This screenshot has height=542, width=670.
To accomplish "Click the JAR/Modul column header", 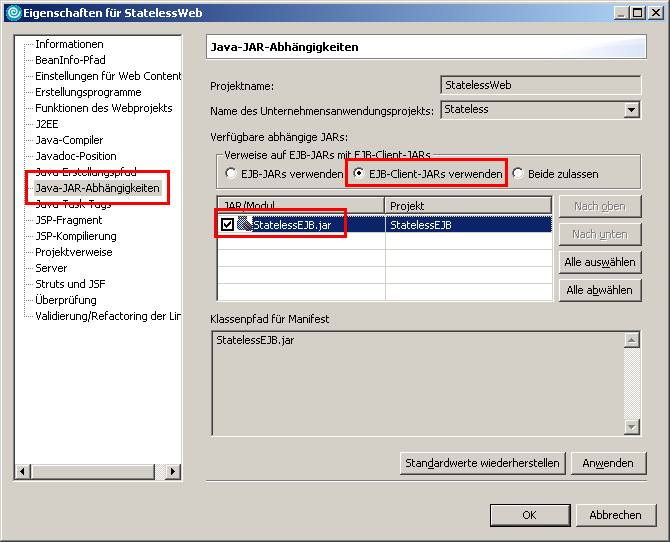I will coord(301,206).
